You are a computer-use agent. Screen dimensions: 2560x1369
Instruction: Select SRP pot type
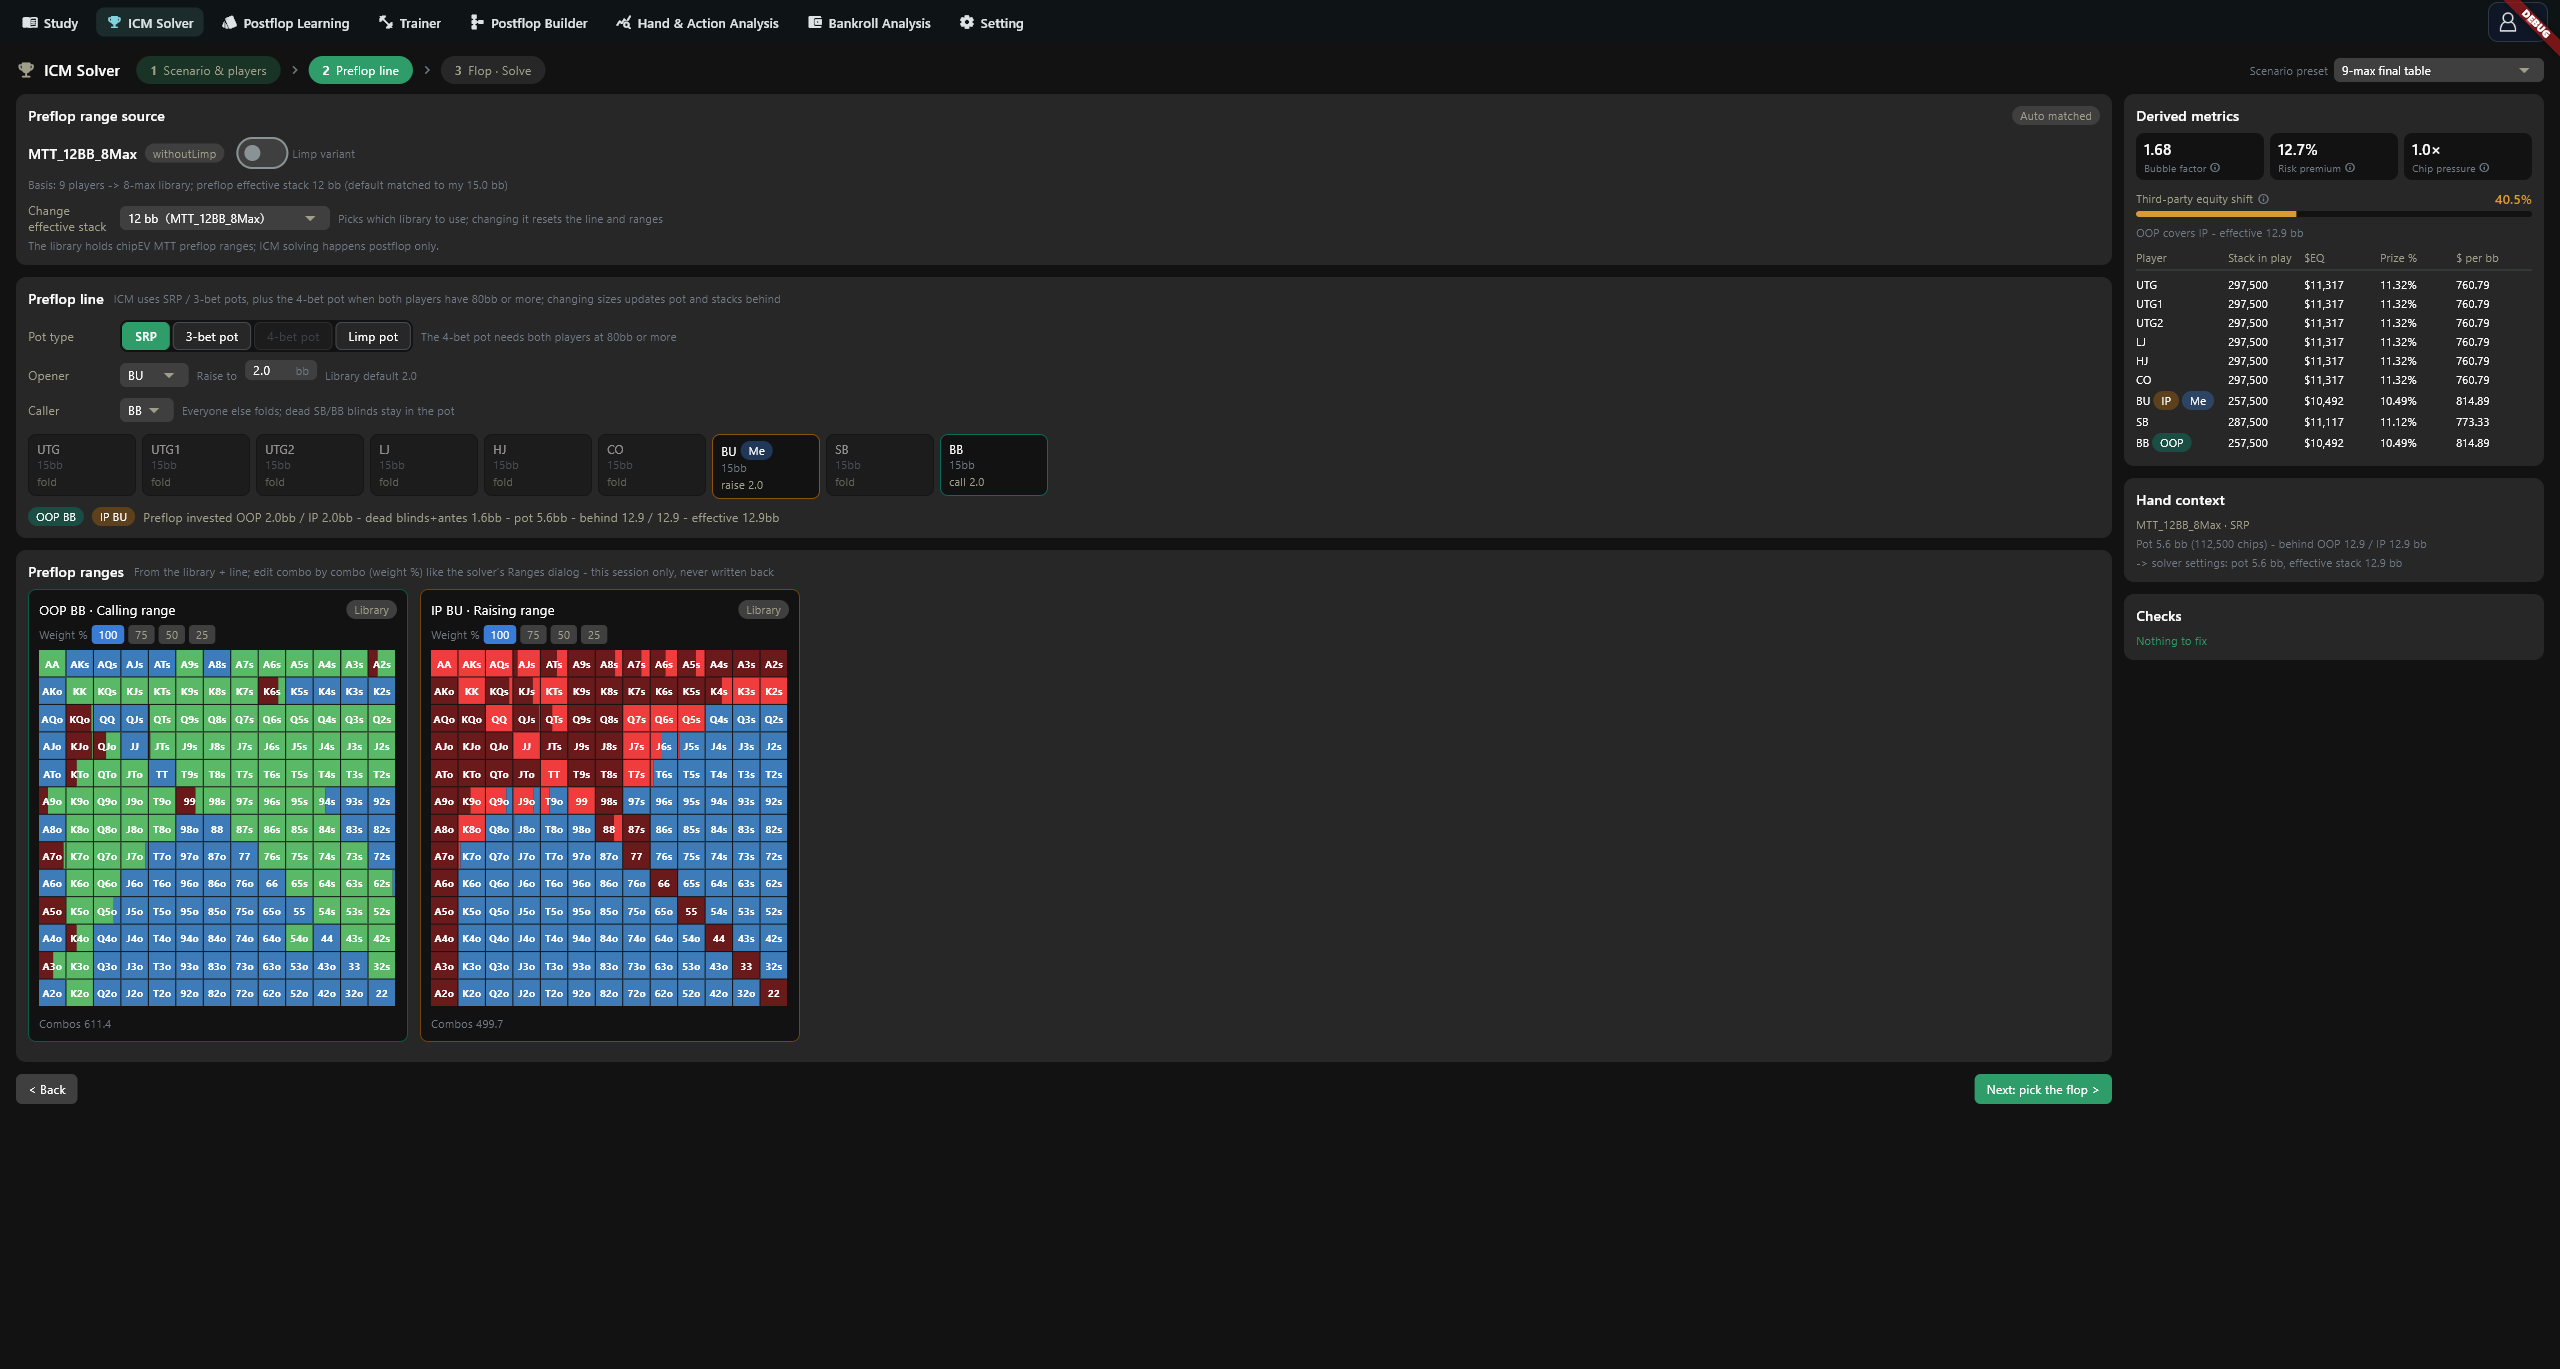[146, 337]
